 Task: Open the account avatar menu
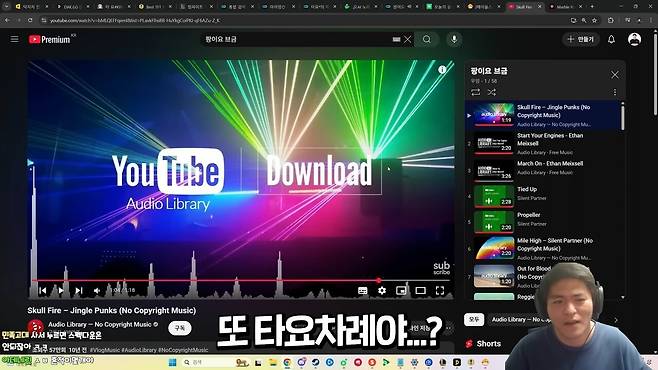click(x=634, y=39)
